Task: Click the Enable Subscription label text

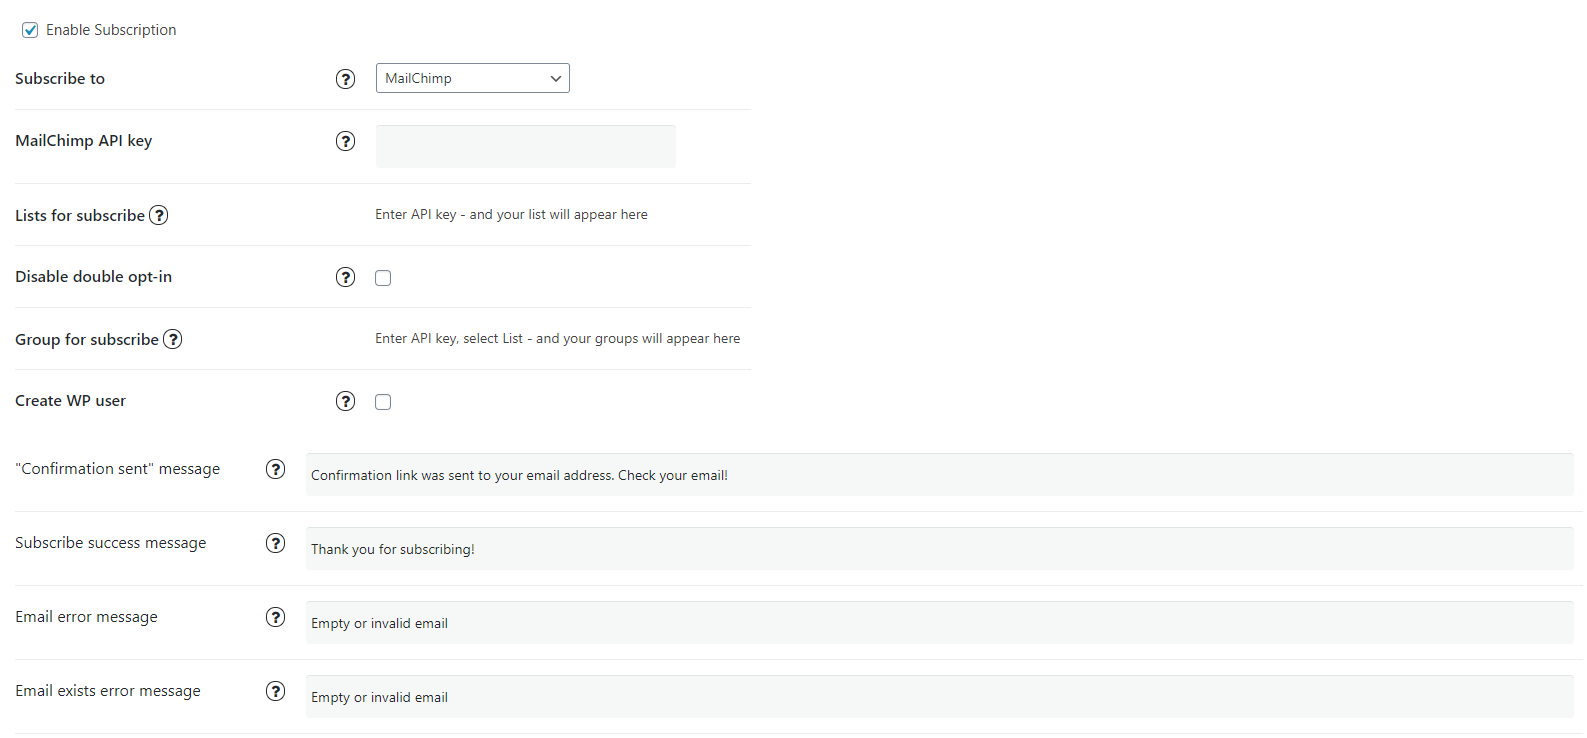Action: click(x=111, y=30)
